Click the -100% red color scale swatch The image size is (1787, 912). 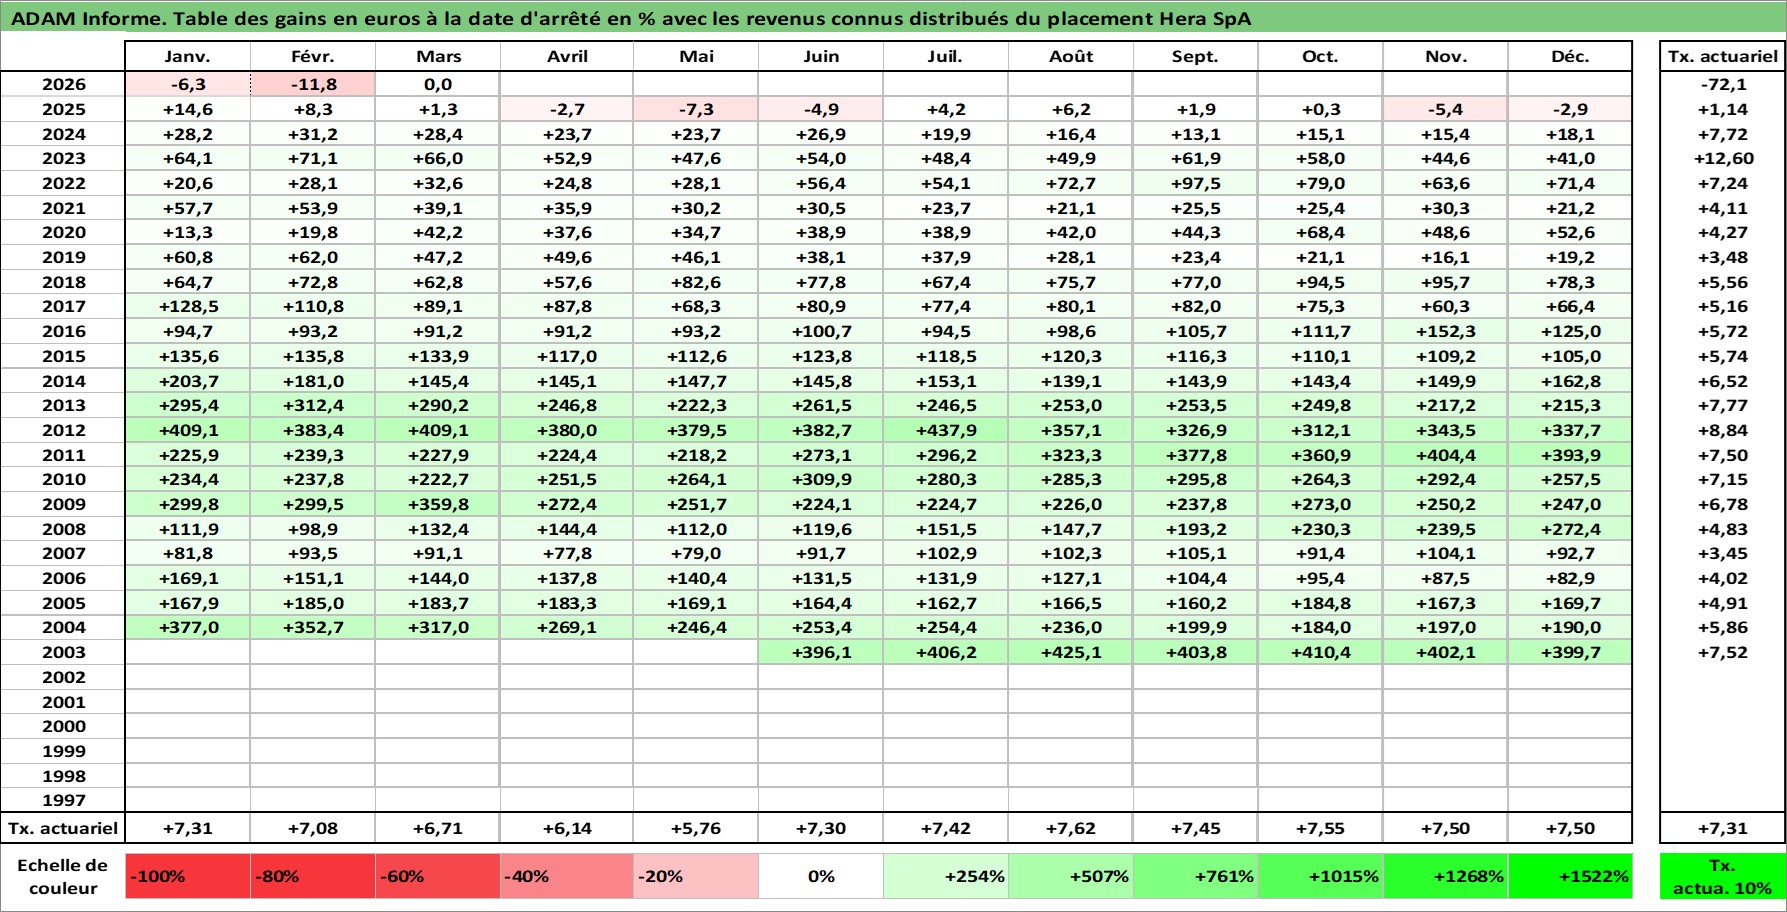click(x=188, y=876)
